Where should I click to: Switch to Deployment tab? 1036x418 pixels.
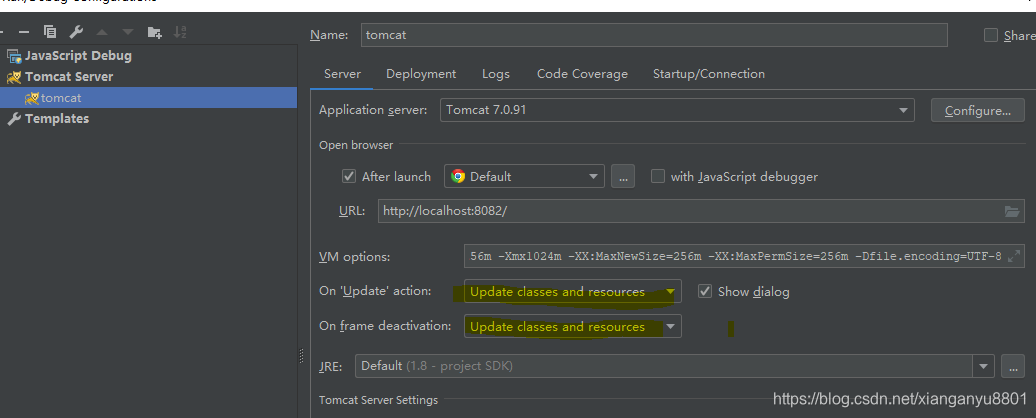pyautogui.click(x=421, y=74)
